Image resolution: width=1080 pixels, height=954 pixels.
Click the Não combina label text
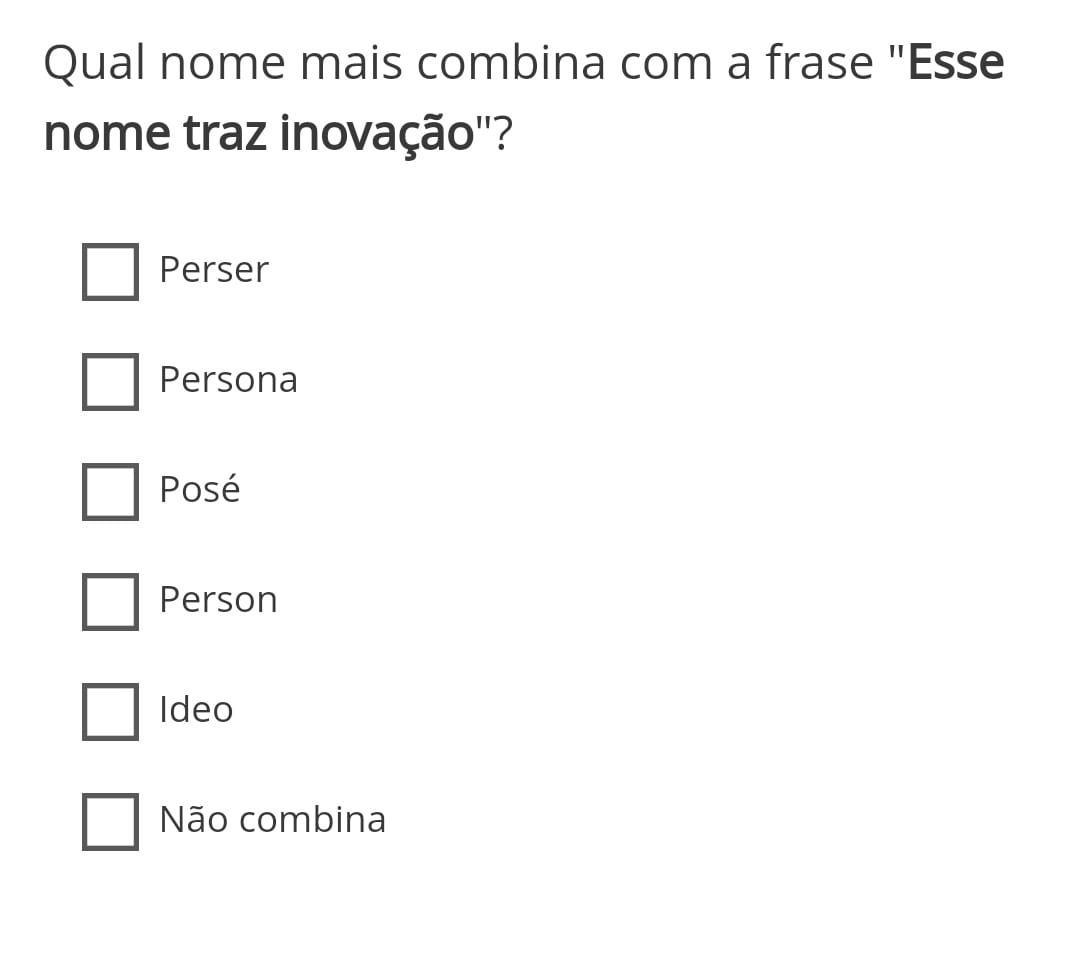tap(273, 820)
